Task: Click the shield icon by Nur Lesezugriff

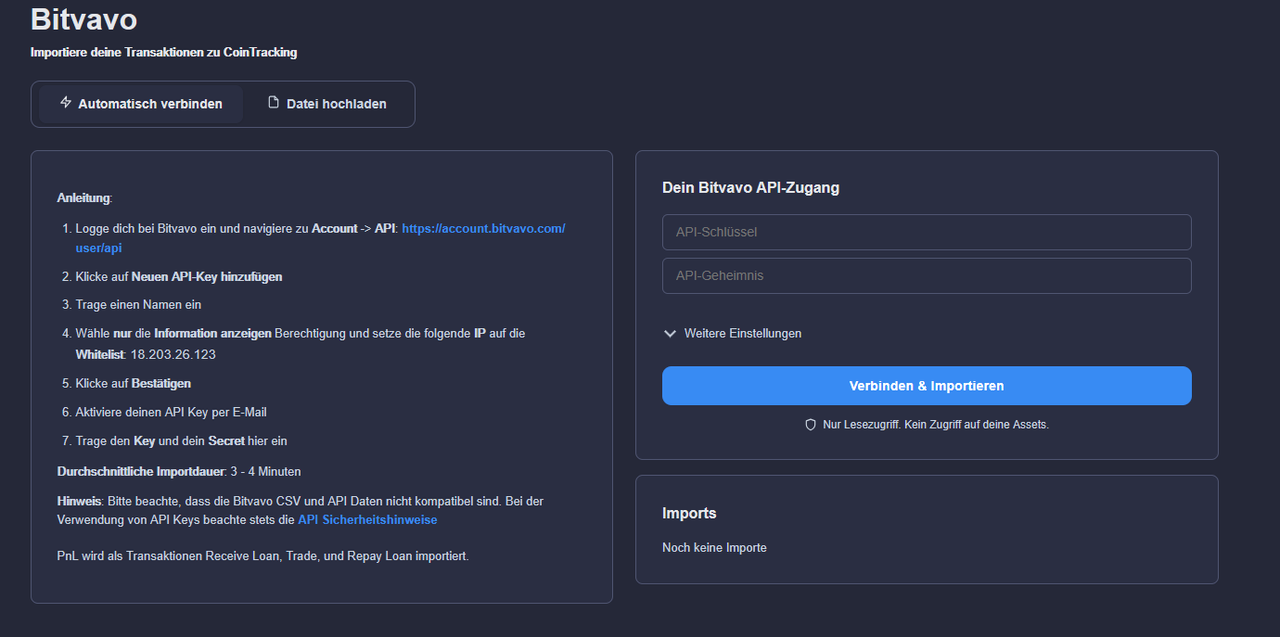Action: pyautogui.click(x=811, y=425)
